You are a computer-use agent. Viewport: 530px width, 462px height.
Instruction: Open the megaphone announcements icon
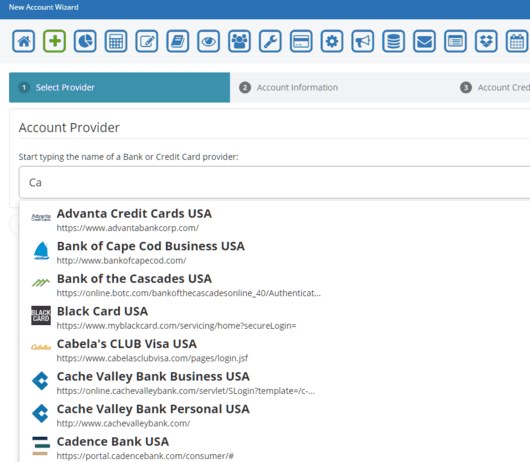click(363, 41)
